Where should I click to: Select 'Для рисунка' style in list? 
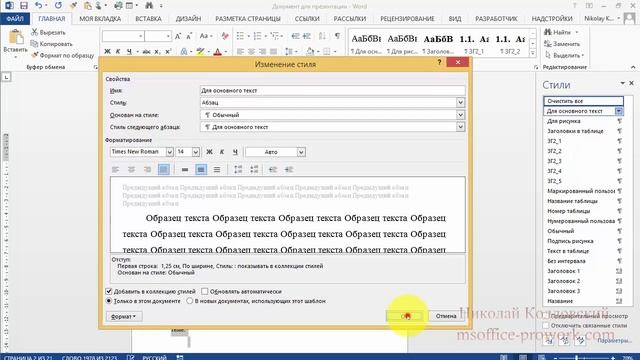(x=583, y=121)
